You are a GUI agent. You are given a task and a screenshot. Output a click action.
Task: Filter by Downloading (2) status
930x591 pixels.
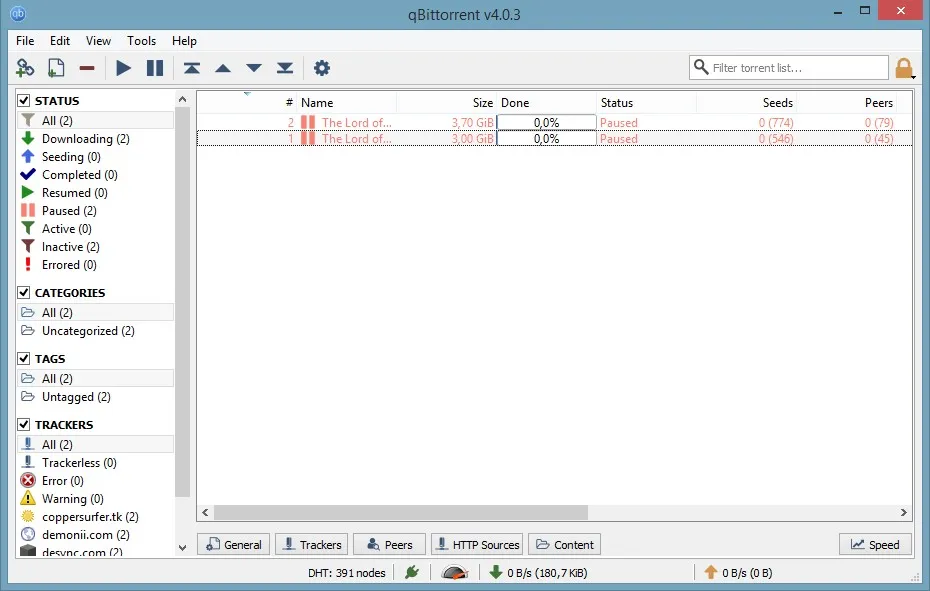coord(85,139)
